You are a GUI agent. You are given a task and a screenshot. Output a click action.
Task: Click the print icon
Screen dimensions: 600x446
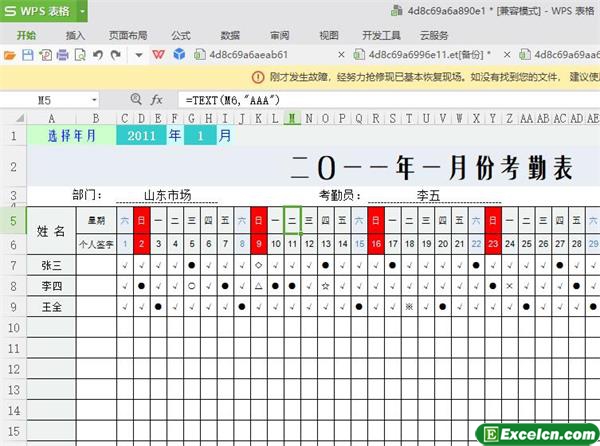(62, 55)
